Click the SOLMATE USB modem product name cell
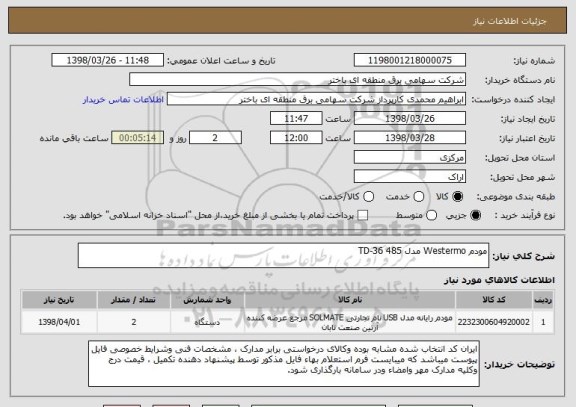The height and width of the screenshot is (407, 576). [x=350, y=322]
